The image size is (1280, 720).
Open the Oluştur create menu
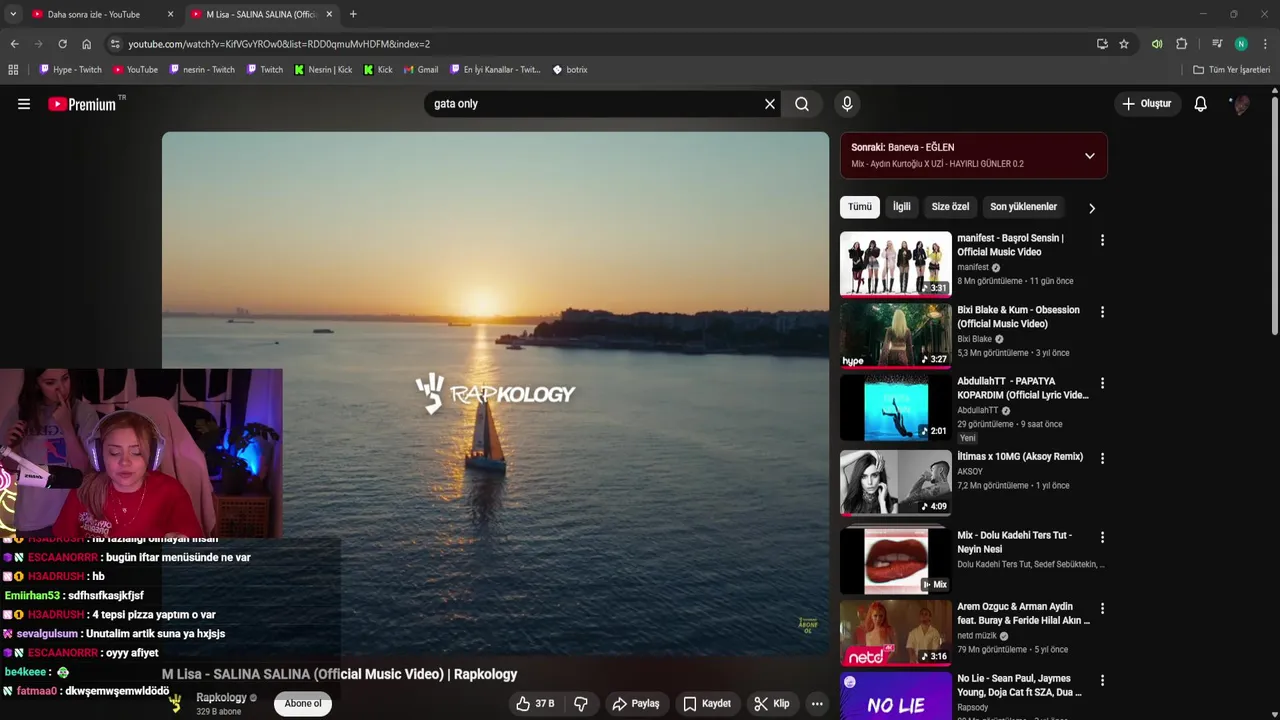point(1146,104)
